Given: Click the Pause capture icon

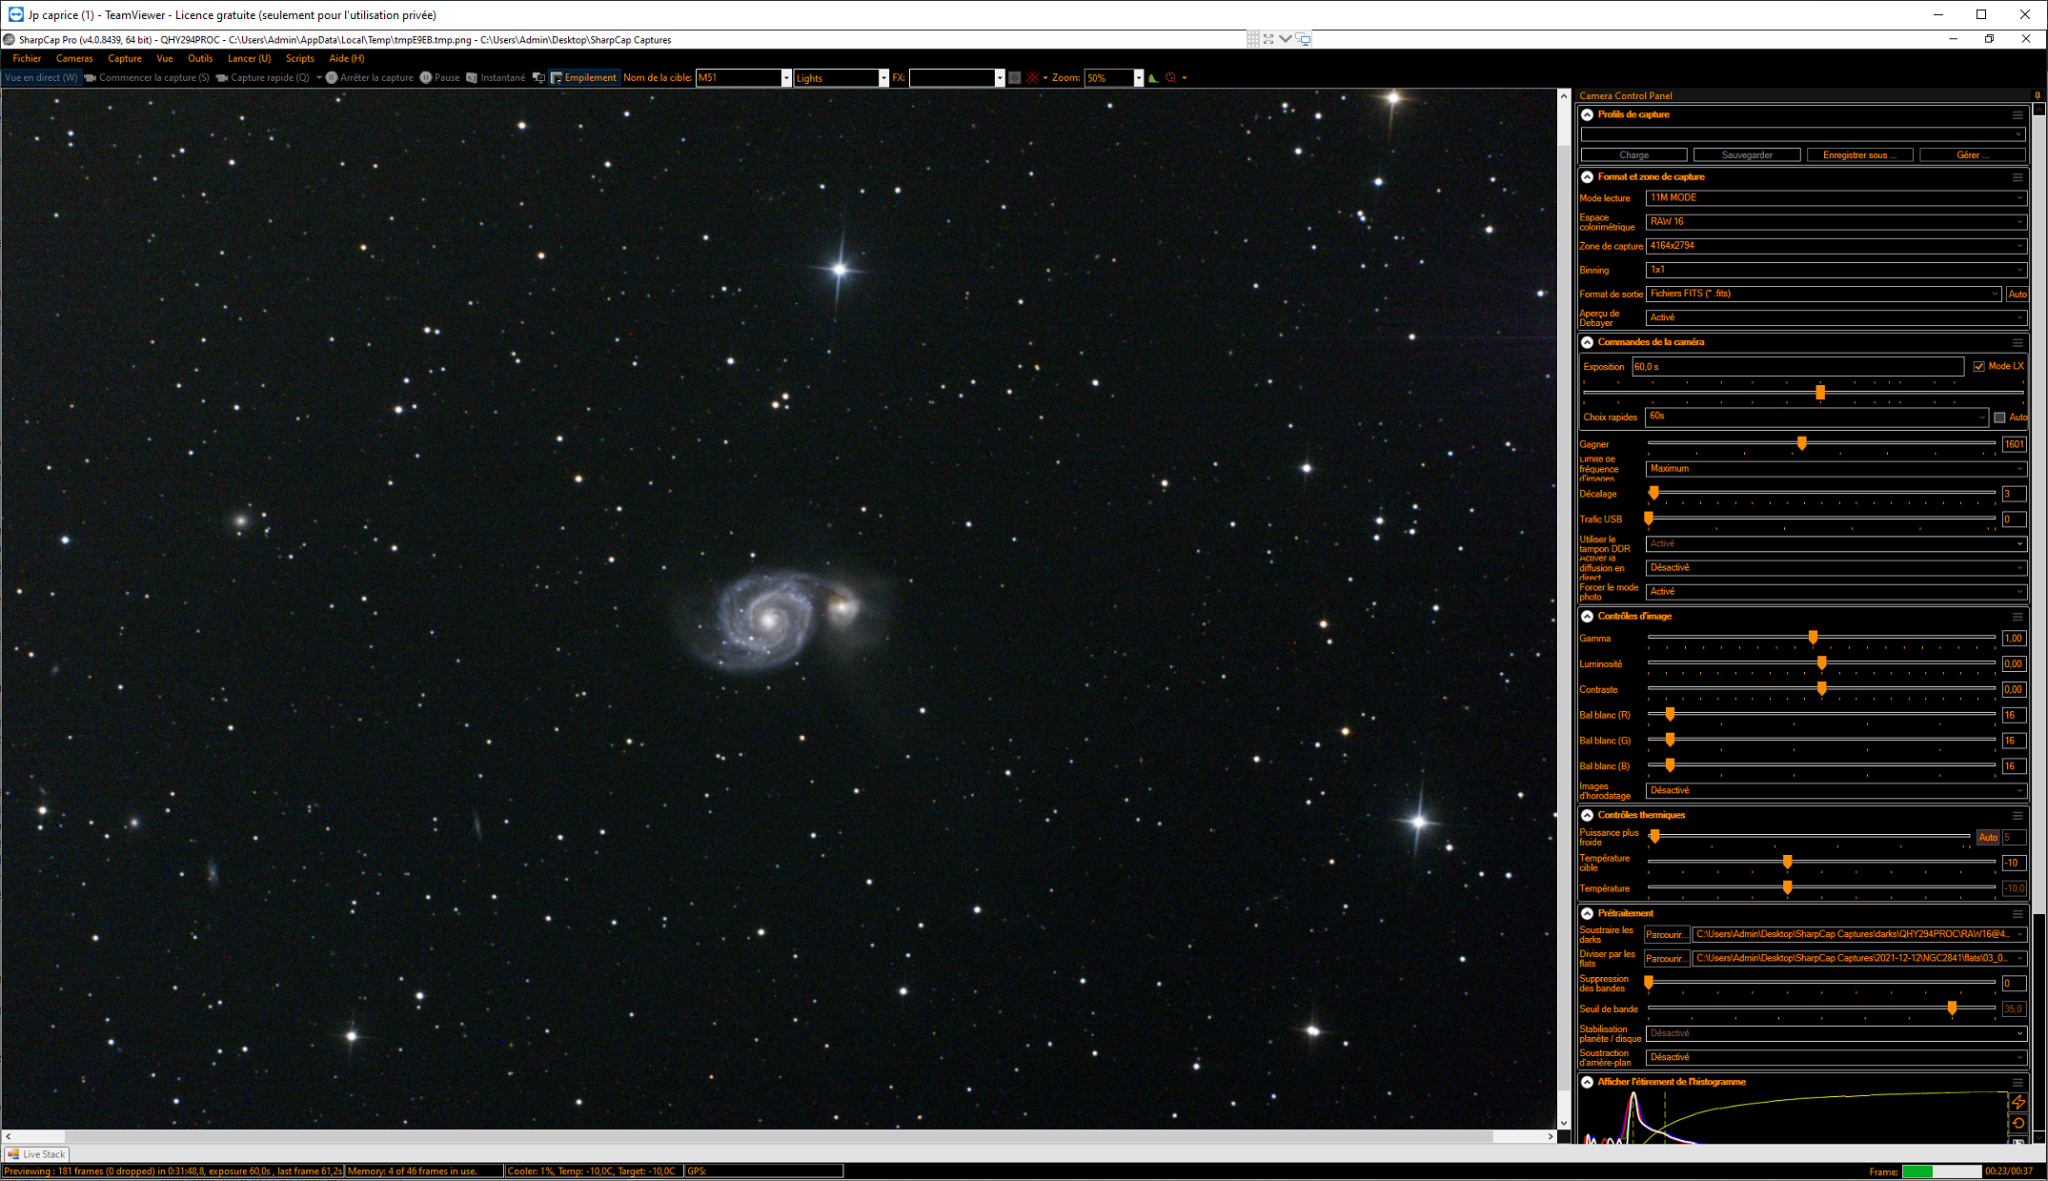Looking at the screenshot, I should 426,78.
